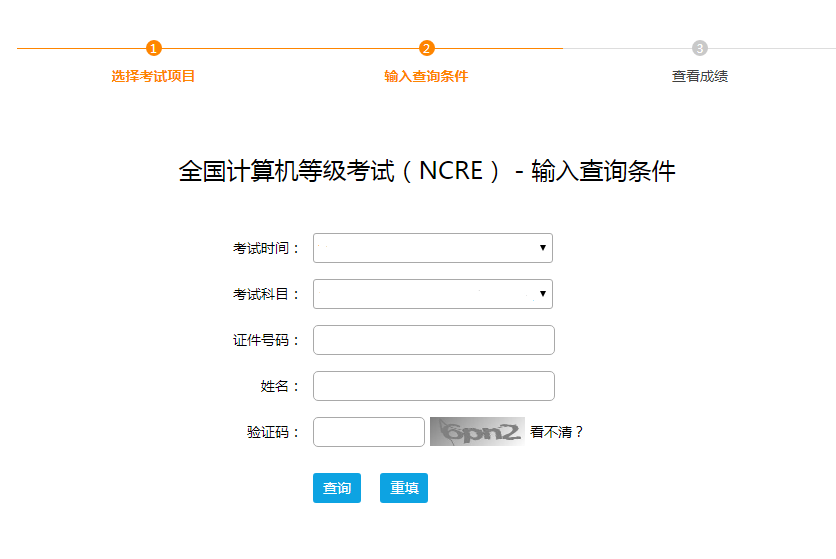Click the blue 查询 button
This screenshot has width=836, height=559.
[337, 488]
